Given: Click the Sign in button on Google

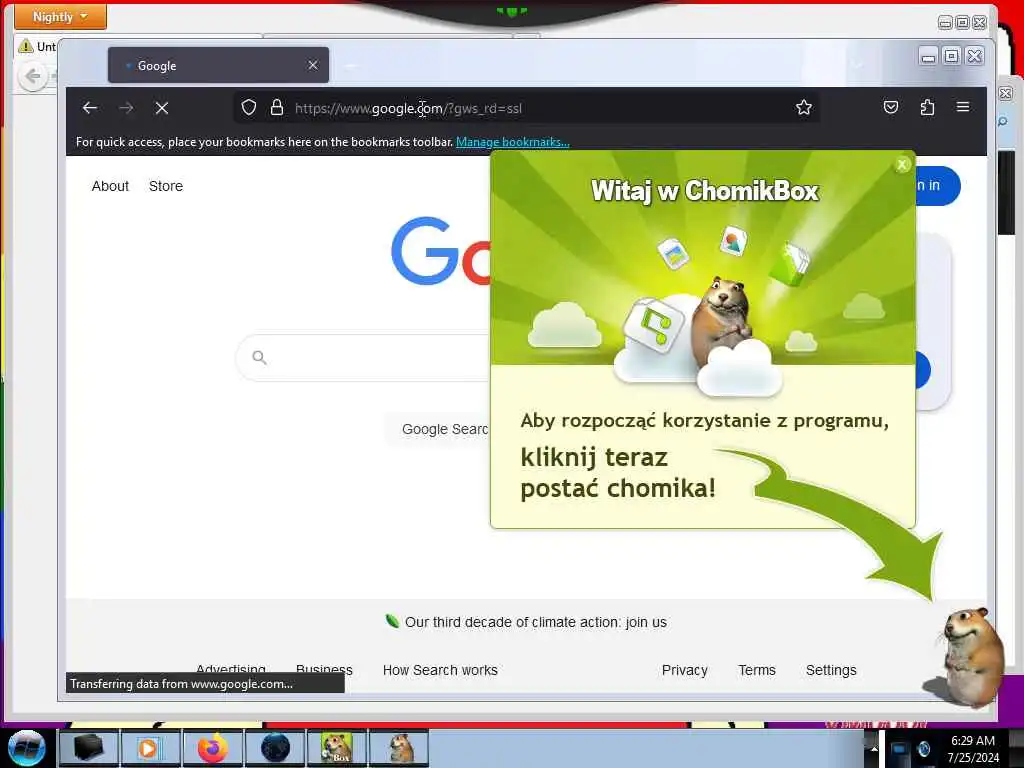Looking at the screenshot, I should 938,185.
